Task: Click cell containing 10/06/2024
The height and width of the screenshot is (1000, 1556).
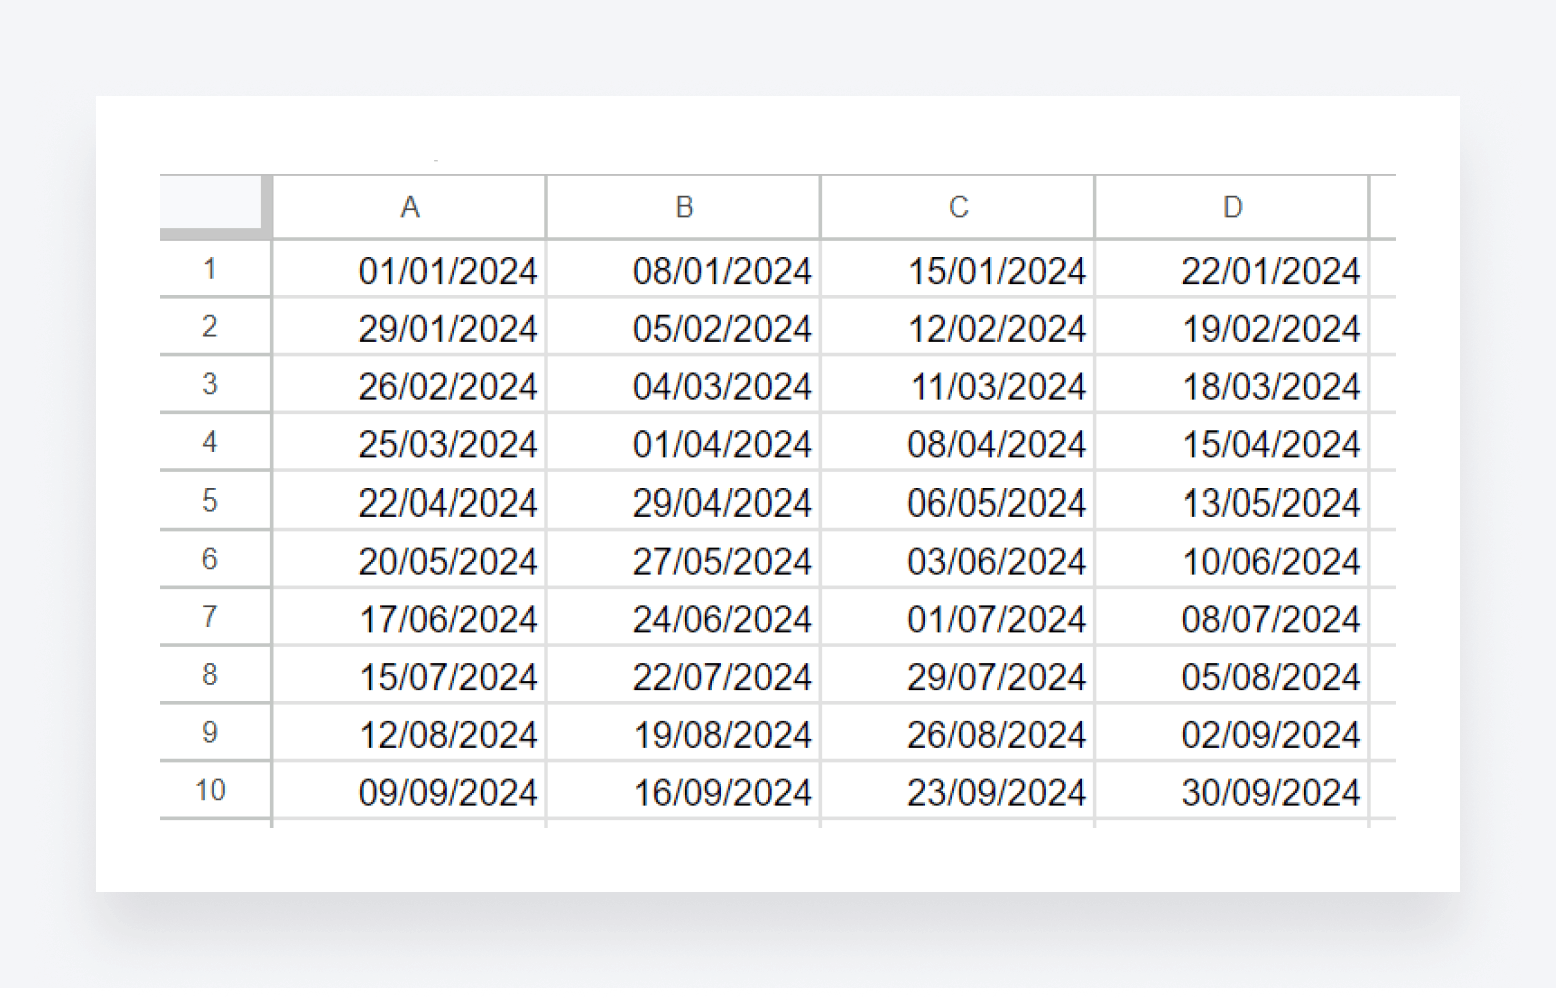Action: click(x=1232, y=558)
